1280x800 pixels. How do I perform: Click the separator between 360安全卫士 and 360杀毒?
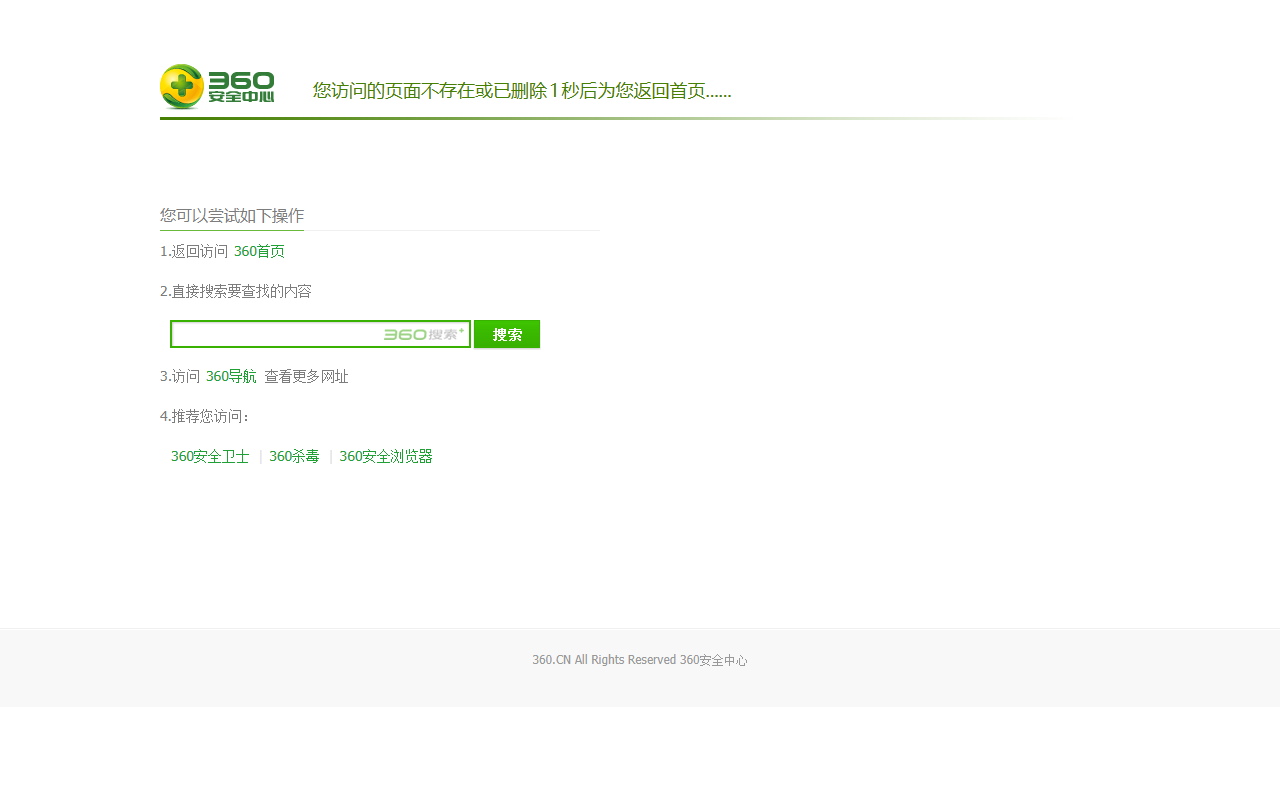[x=260, y=457]
